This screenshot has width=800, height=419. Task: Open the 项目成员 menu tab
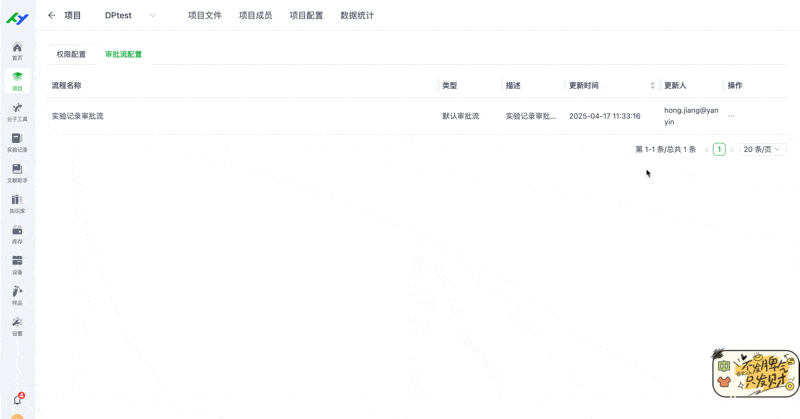click(256, 15)
